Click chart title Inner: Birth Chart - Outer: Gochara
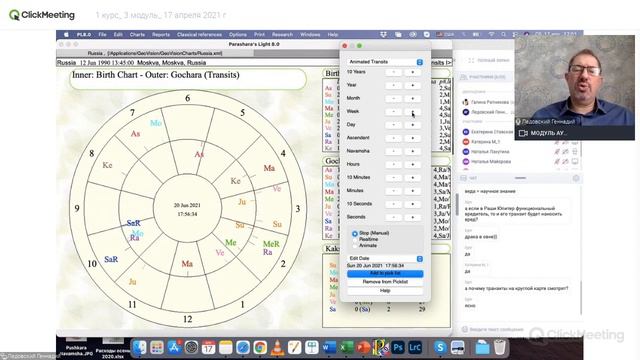Viewport: 640px width, 360px height. tap(156, 75)
